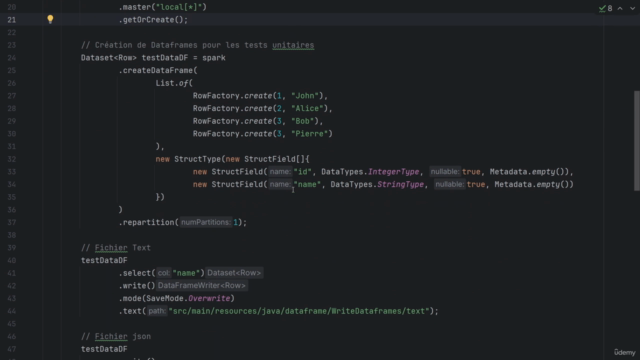The width and height of the screenshot is (640, 360).
Task: Go to previous highlighted problem arrow
Action: coord(620,8)
